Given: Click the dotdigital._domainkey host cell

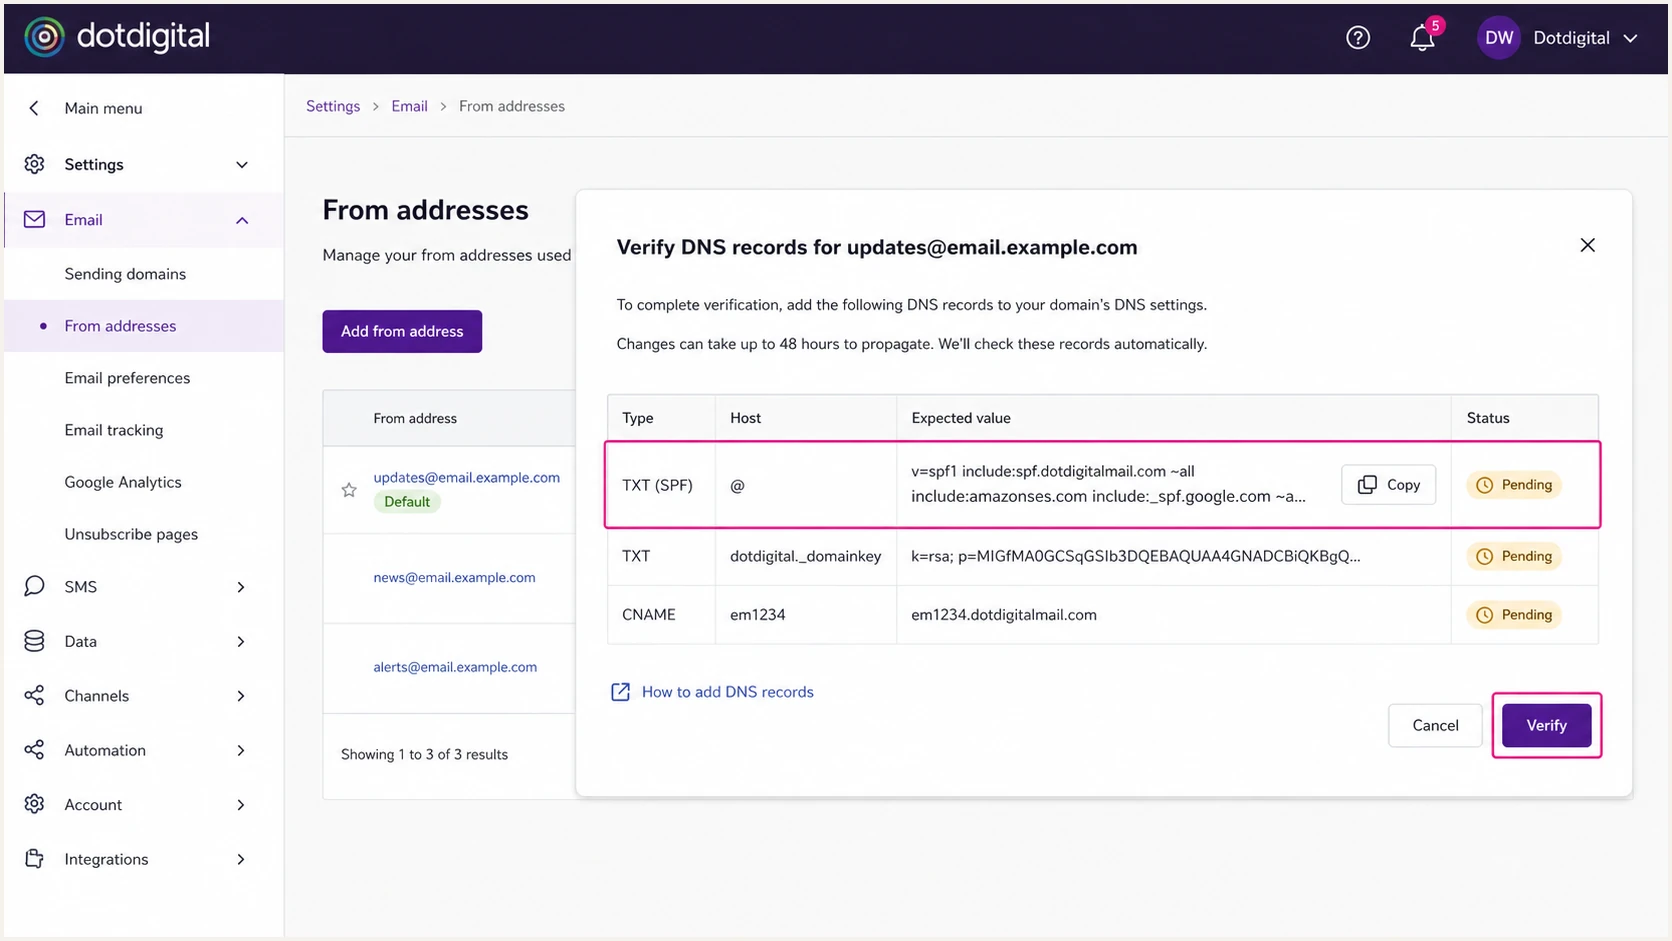Looking at the screenshot, I should point(806,556).
